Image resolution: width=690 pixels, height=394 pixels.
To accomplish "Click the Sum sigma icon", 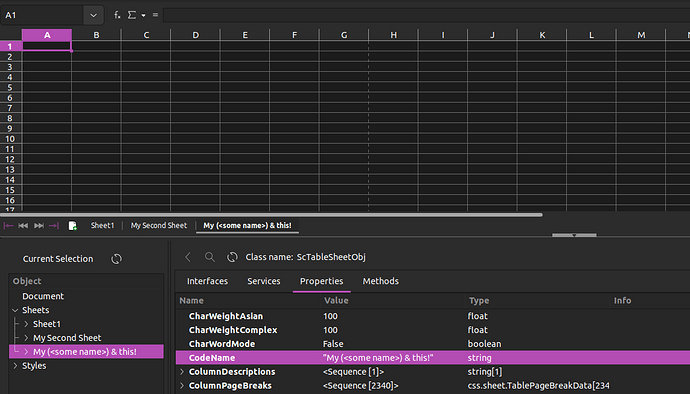I will pyautogui.click(x=132, y=15).
